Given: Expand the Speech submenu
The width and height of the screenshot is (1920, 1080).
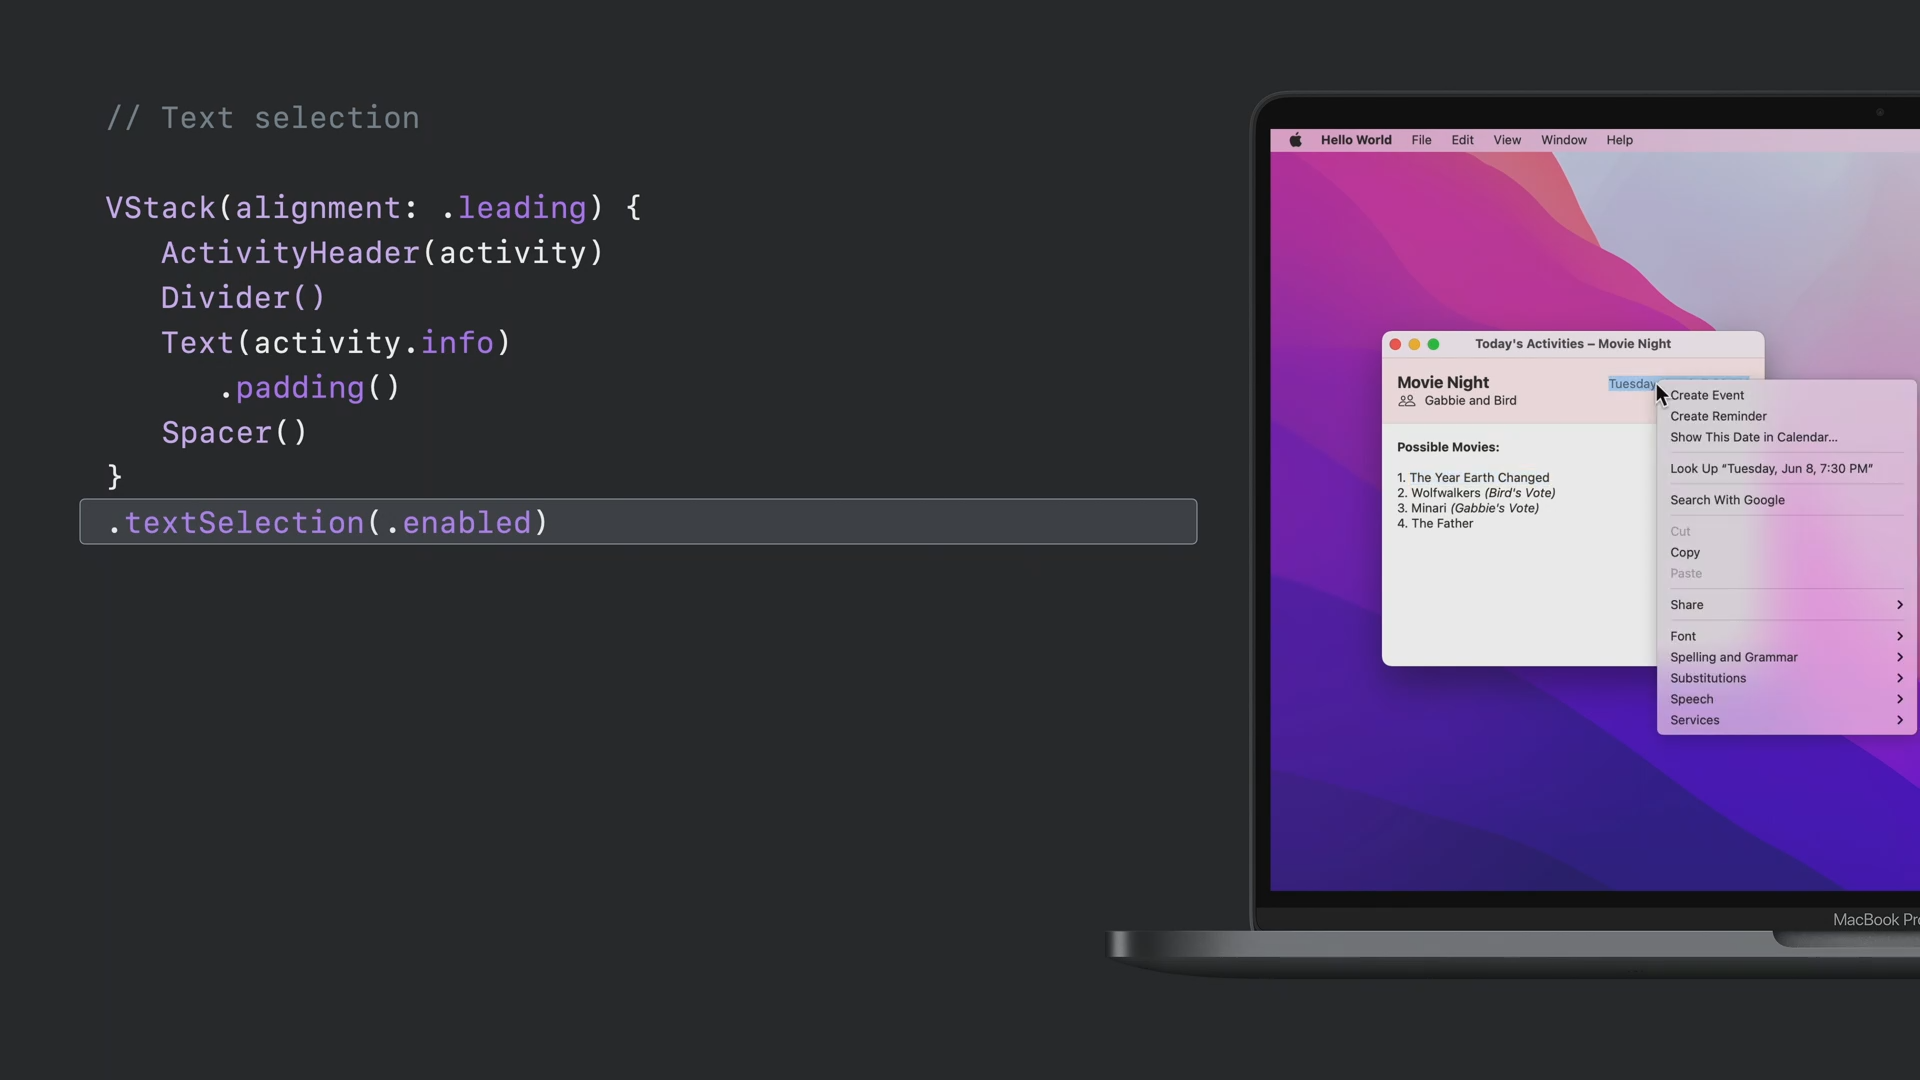Looking at the screenshot, I should (x=1692, y=699).
